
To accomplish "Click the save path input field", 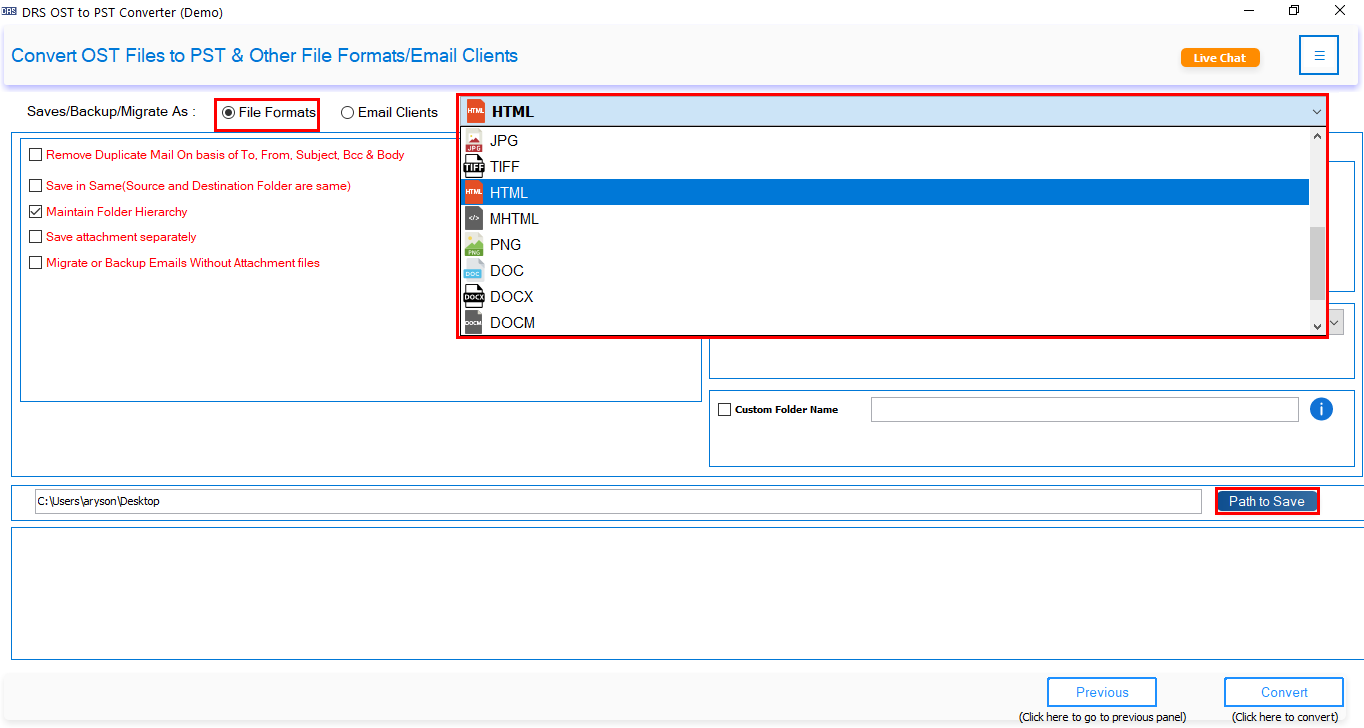I will point(618,501).
